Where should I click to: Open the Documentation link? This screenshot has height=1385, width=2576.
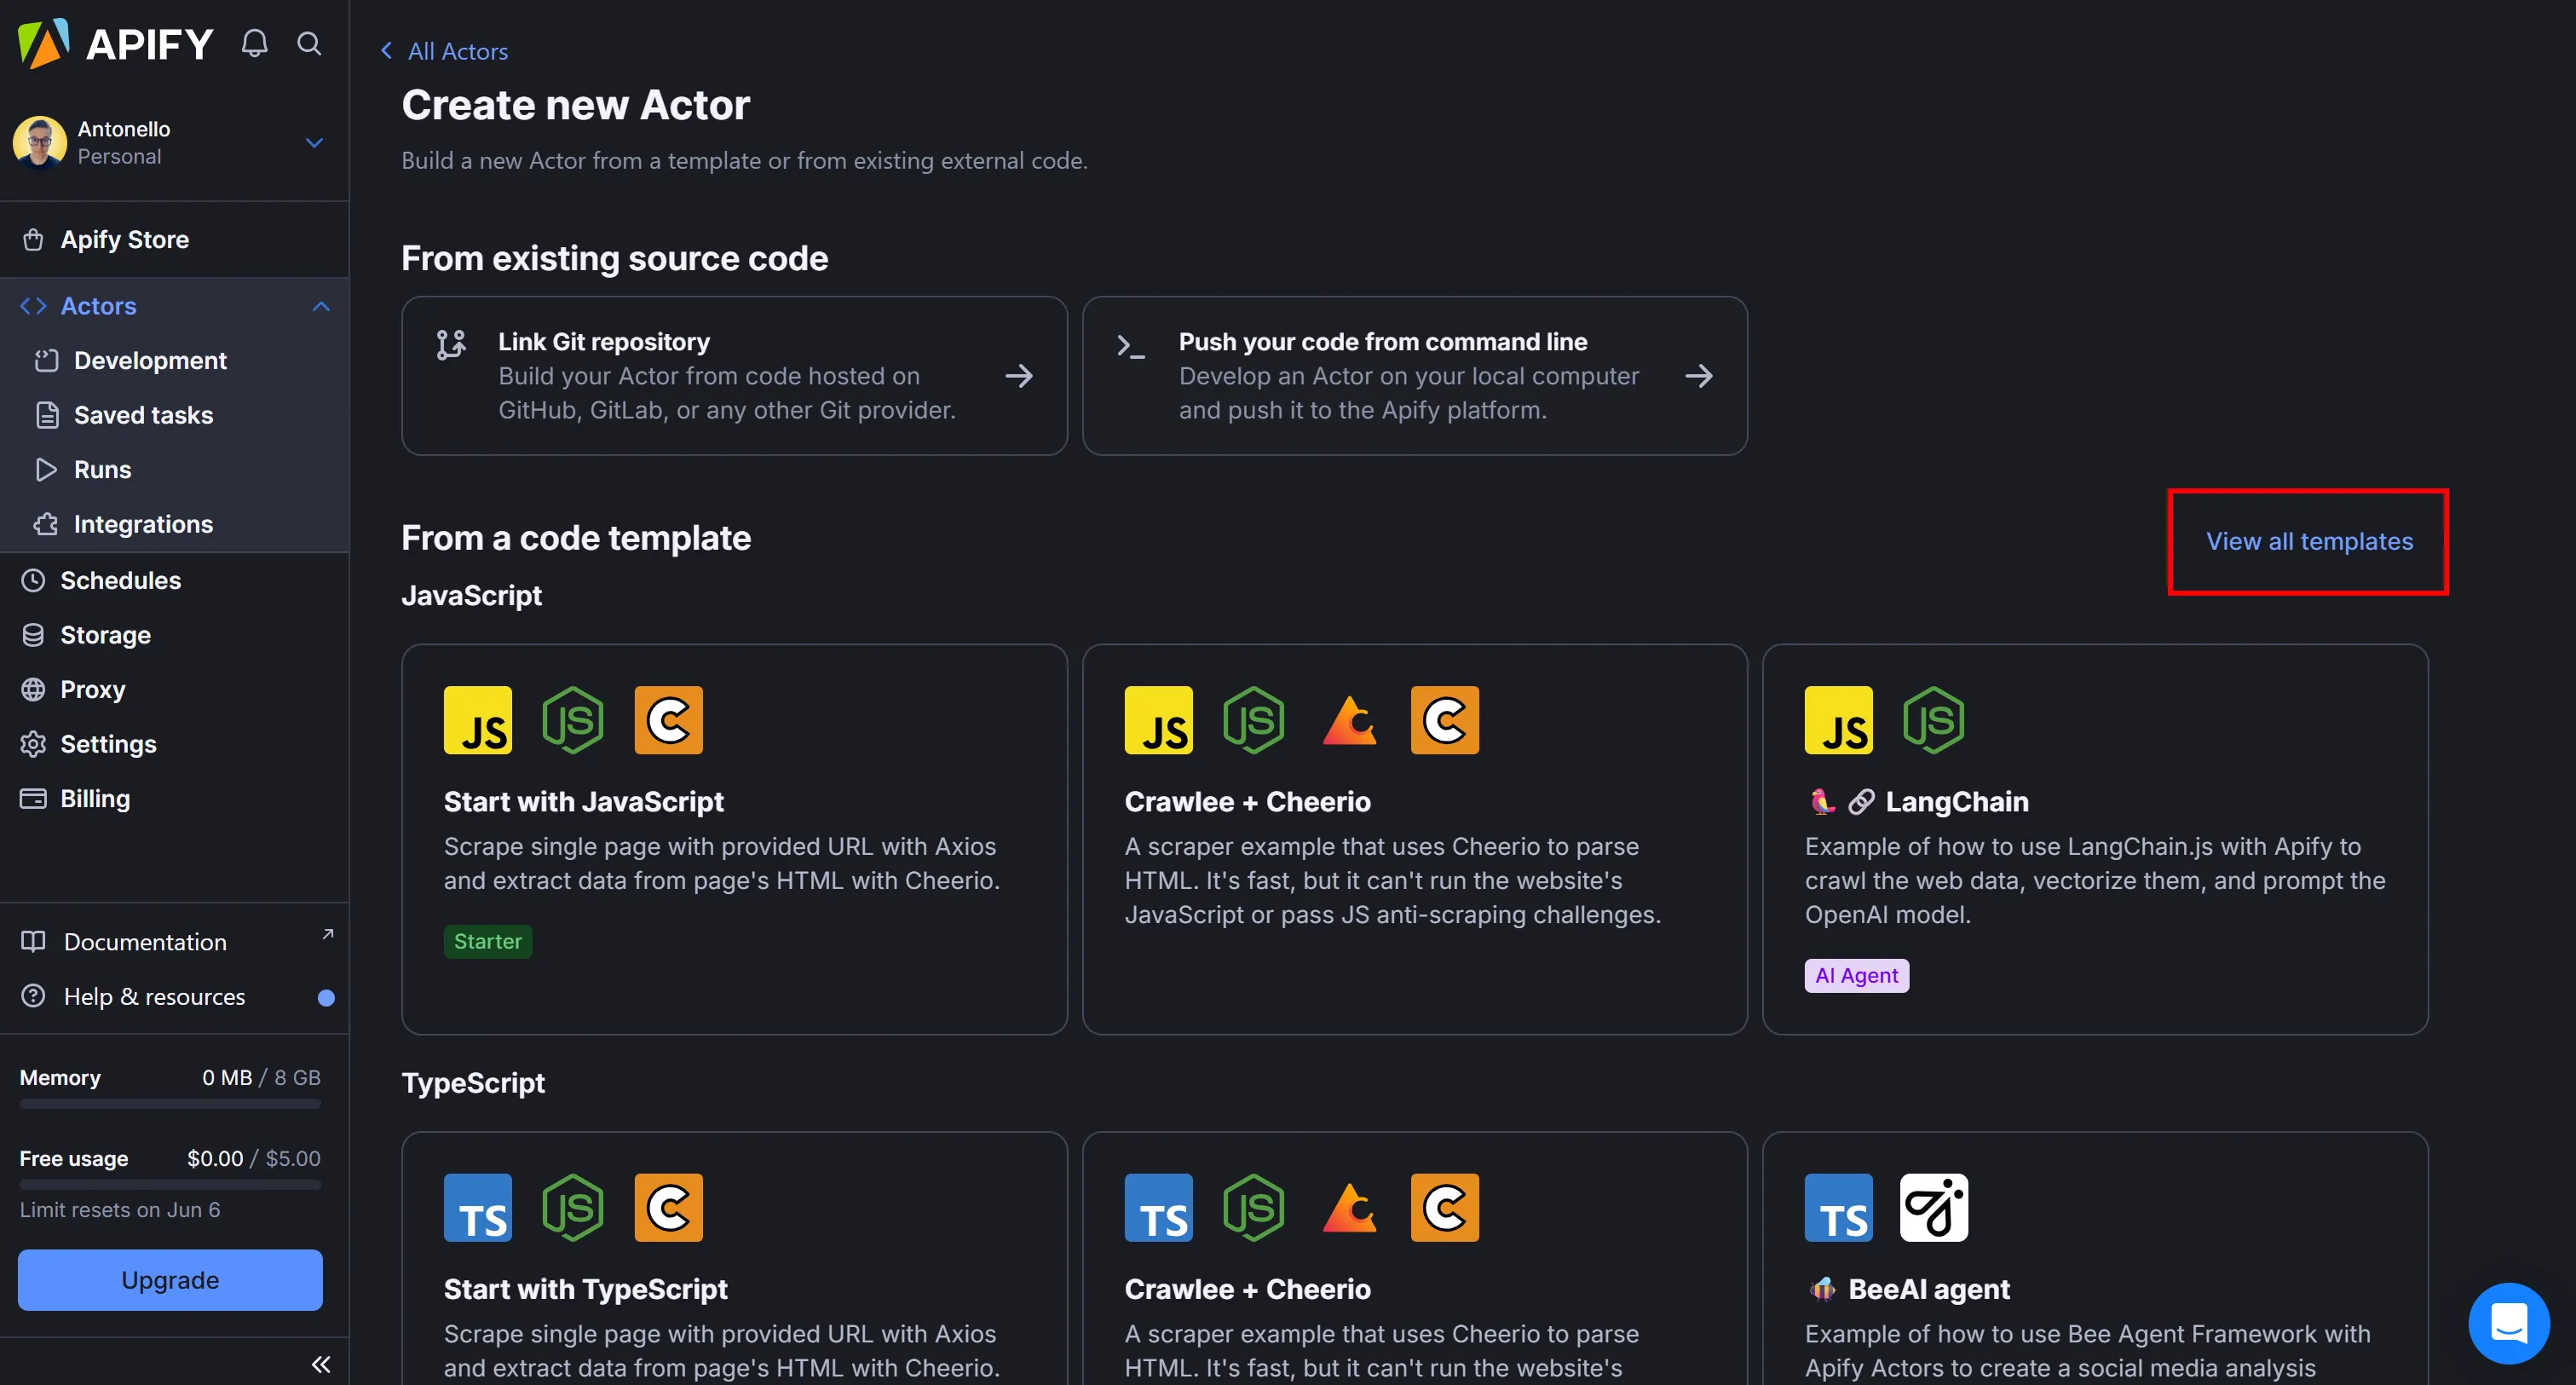click(145, 941)
